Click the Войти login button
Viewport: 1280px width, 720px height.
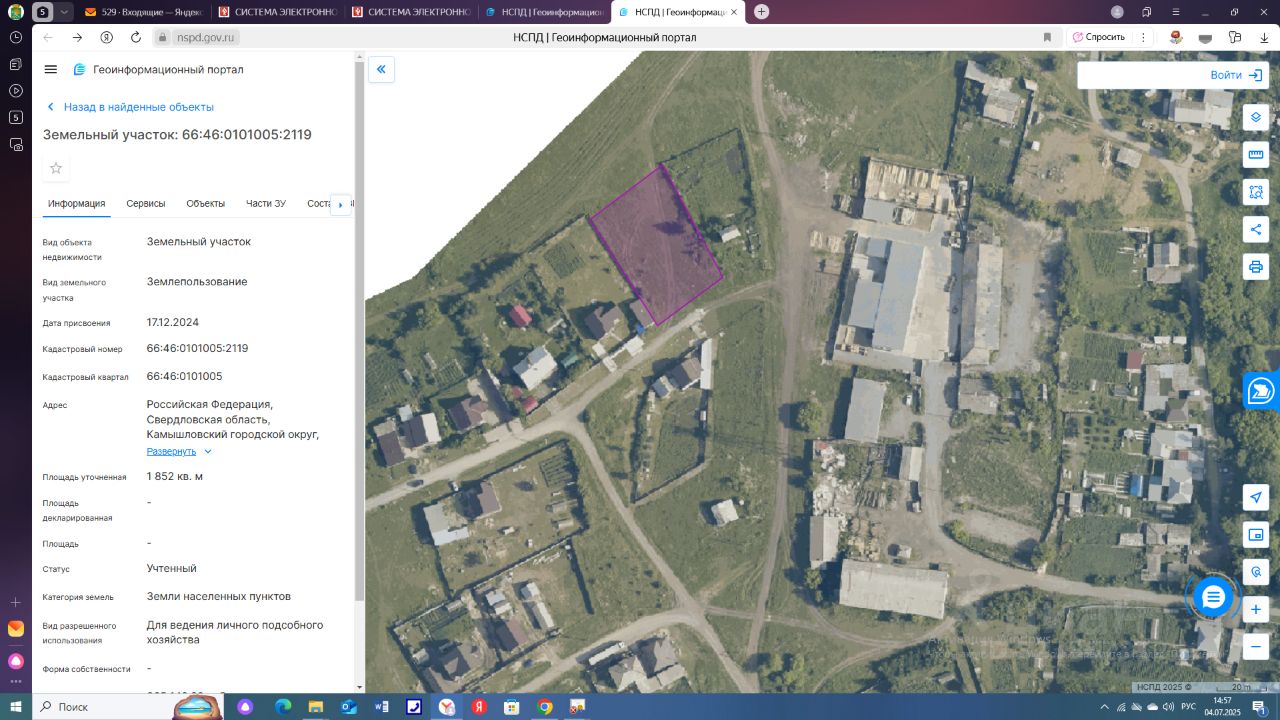(1236, 75)
